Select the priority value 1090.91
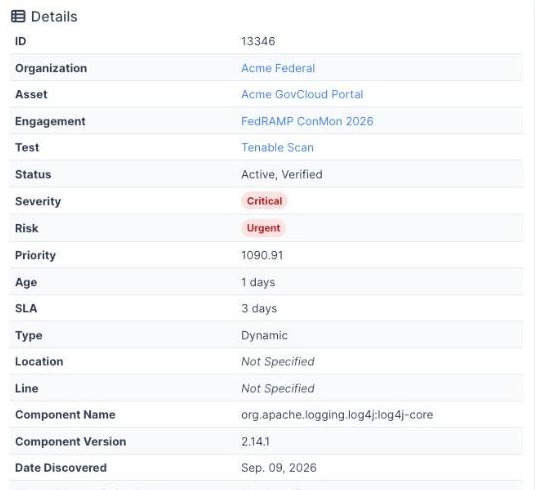The width and height of the screenshot is (535, 490). (262, 255)
